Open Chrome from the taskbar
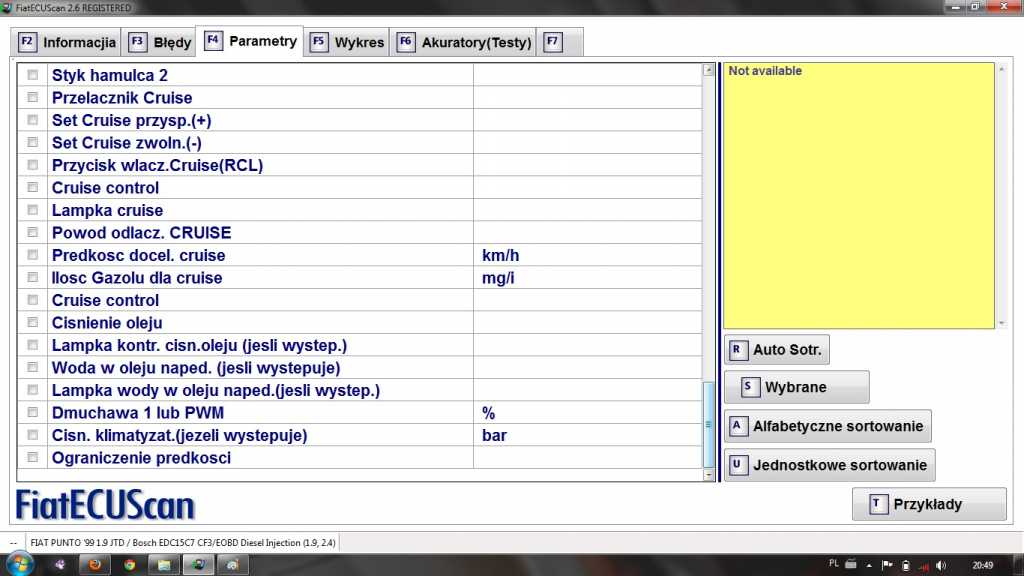Screen dimensions: 1024x576 pyautogui.click(x=129, y=564)
